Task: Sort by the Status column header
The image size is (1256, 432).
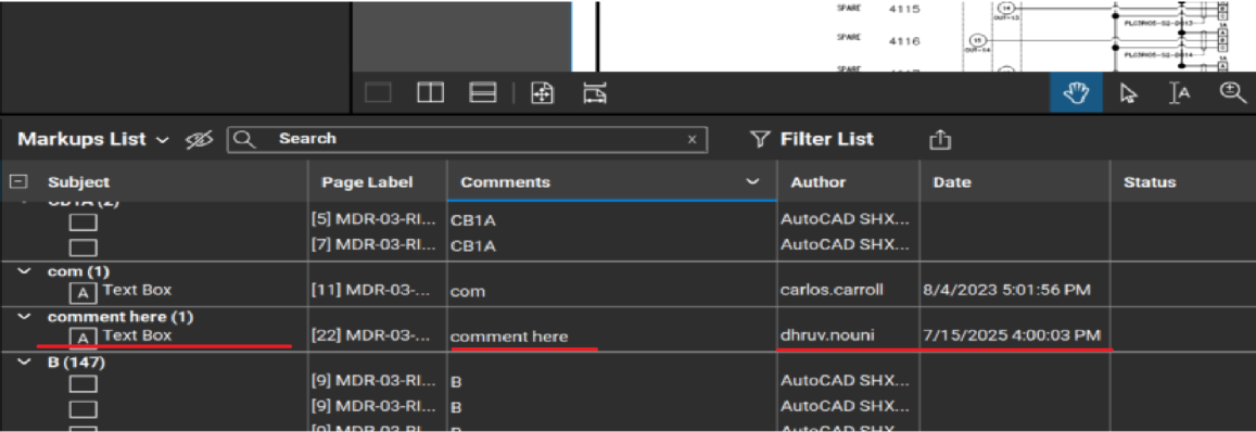Action: (1149, 182)
